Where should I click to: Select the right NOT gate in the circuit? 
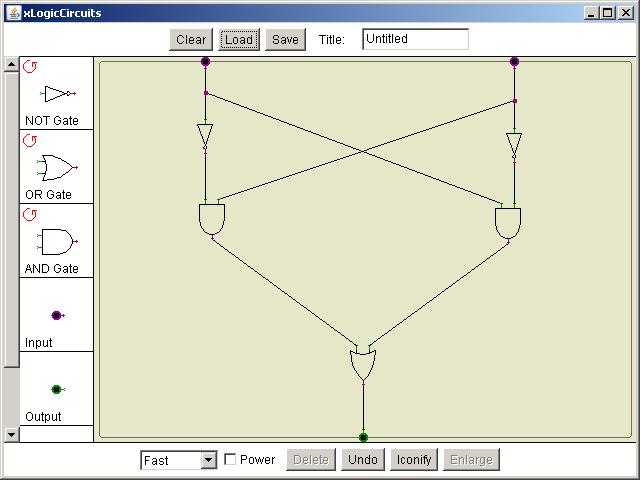click(514, 146)
